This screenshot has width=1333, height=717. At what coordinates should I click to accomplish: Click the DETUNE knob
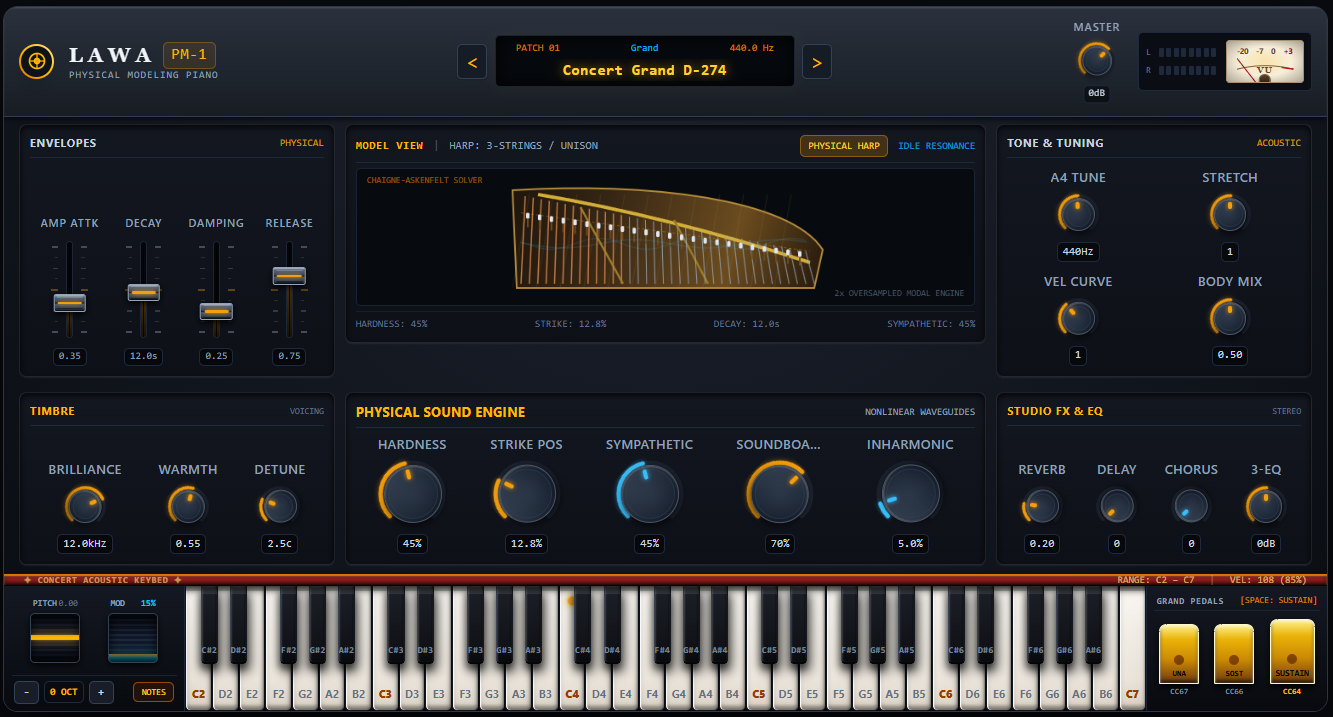click(x=280, y=506)
